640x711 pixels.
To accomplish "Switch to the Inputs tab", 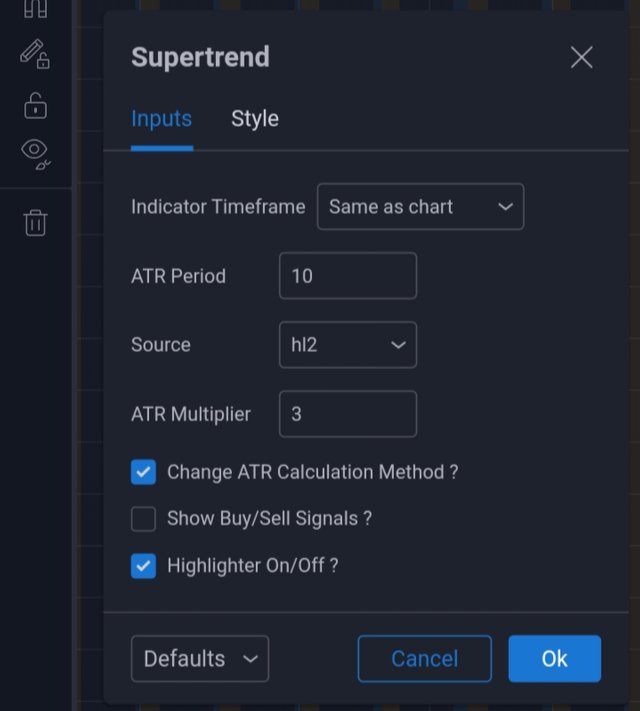I will pos(161,119).
